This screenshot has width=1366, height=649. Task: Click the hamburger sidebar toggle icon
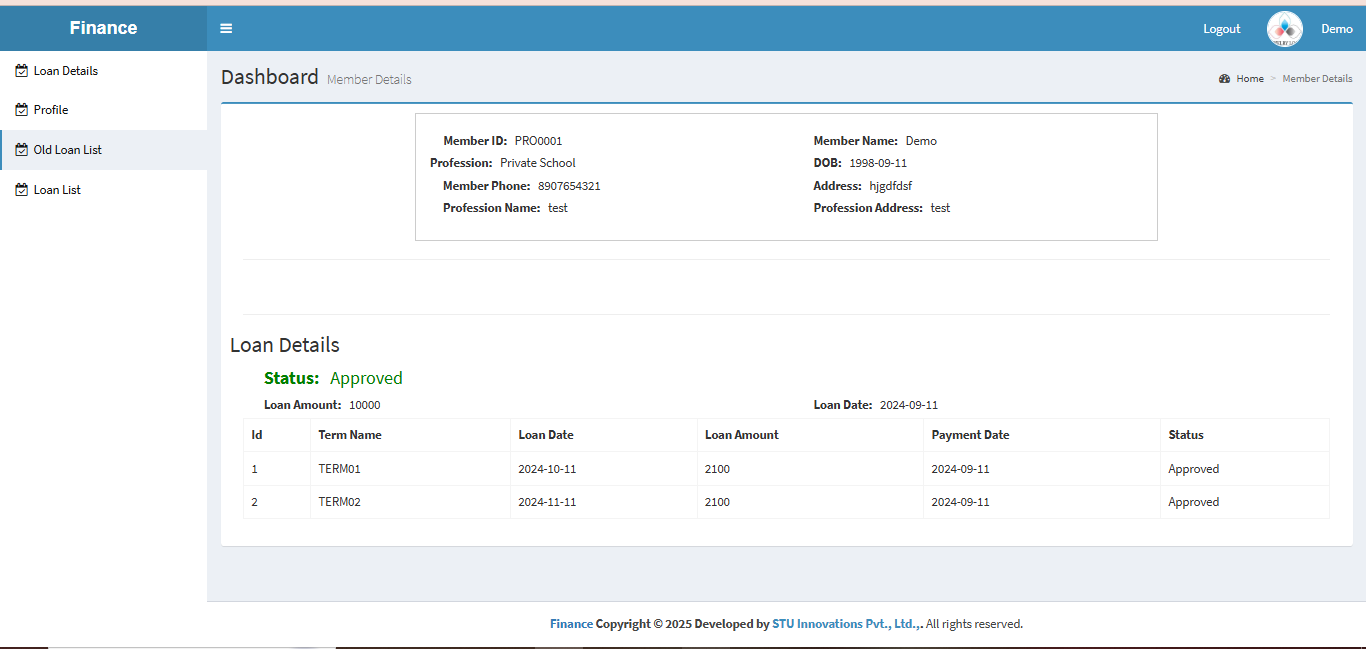point(226,28)
